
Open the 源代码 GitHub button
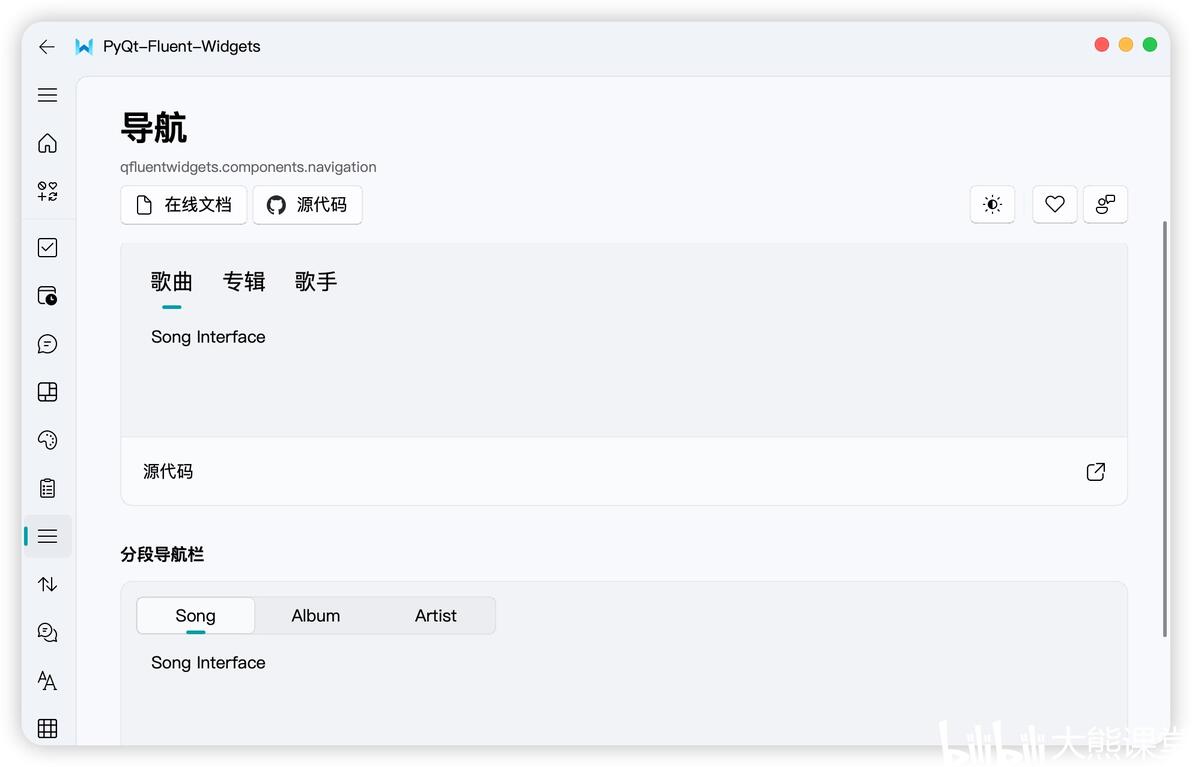307,204
